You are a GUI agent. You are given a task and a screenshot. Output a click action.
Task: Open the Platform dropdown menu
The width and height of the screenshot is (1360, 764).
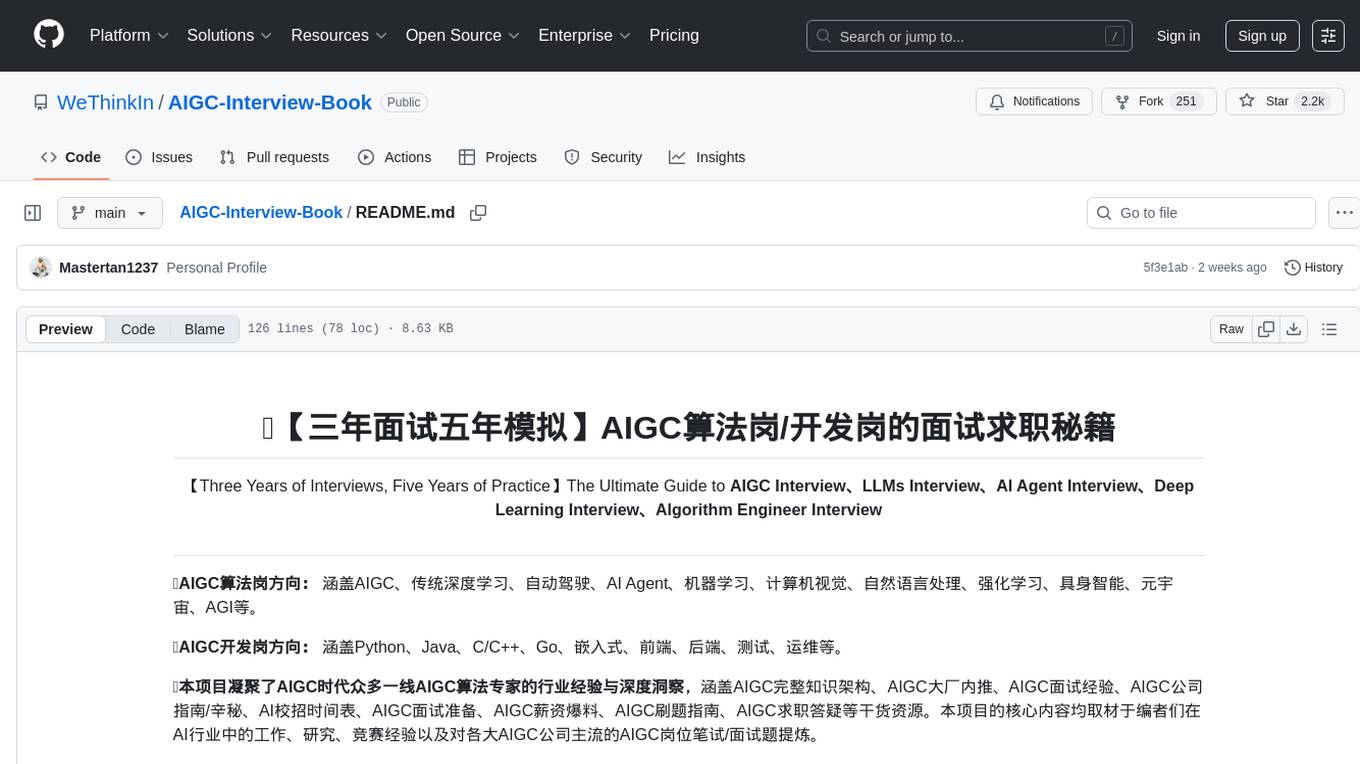click(129, 35)
